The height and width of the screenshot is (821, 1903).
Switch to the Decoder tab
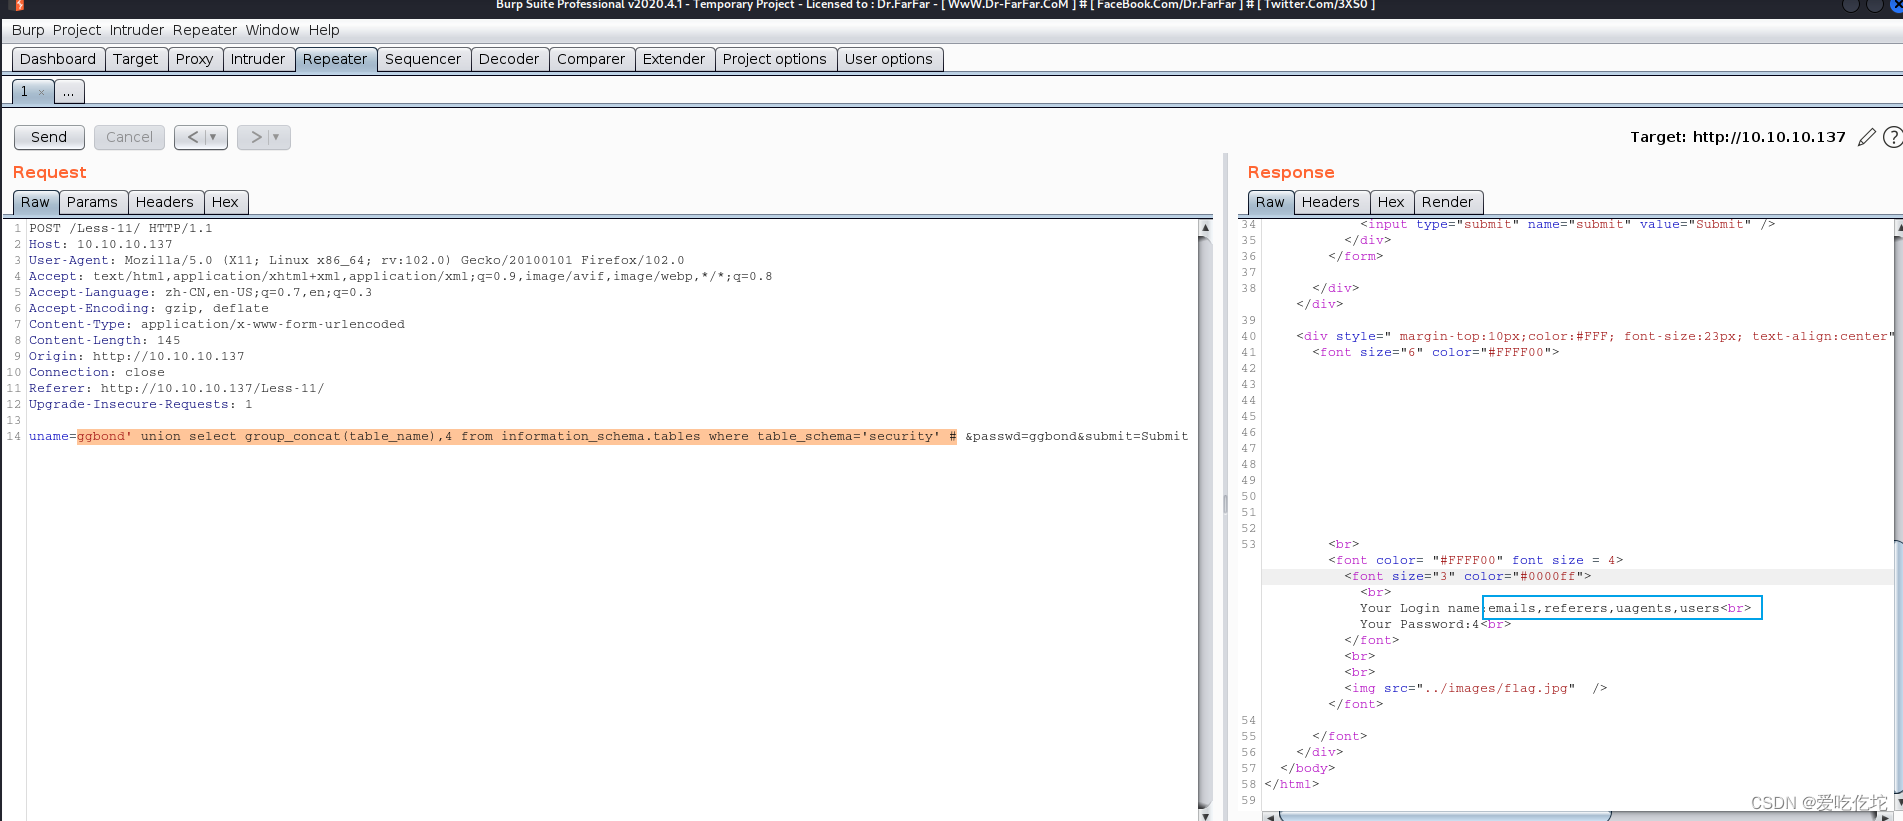pyautogui.click(x=509, y=59)
